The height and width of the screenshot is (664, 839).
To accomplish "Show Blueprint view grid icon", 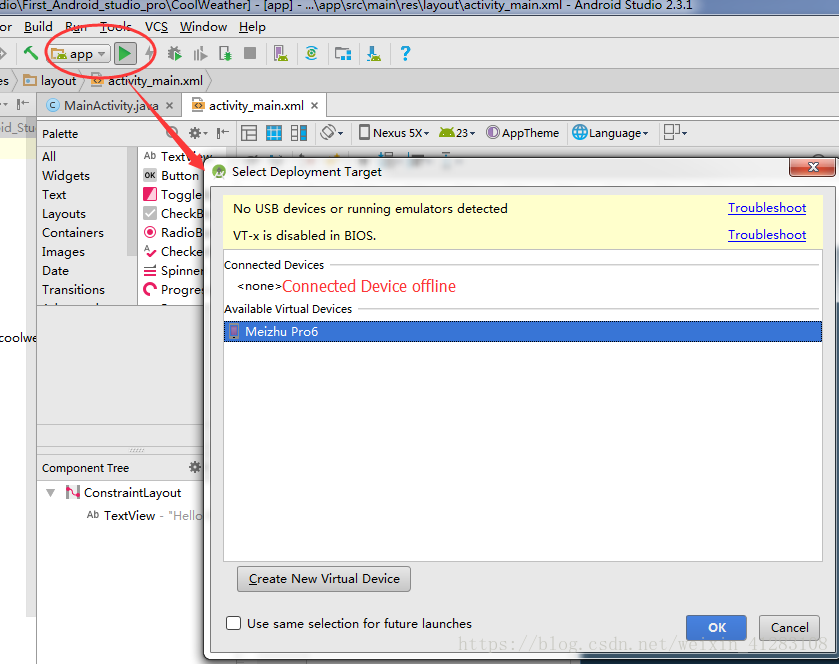I will (x=274, y=133).
